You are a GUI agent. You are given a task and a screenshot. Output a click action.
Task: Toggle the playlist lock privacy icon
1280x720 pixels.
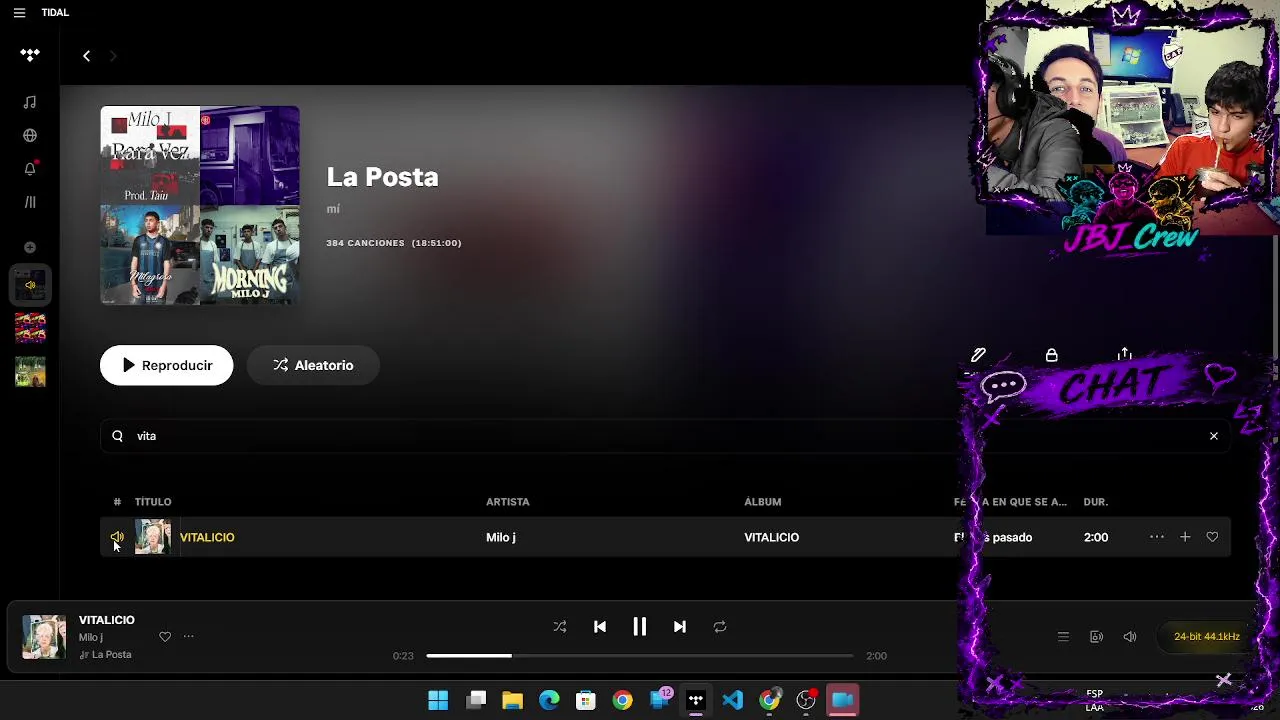1051,355
